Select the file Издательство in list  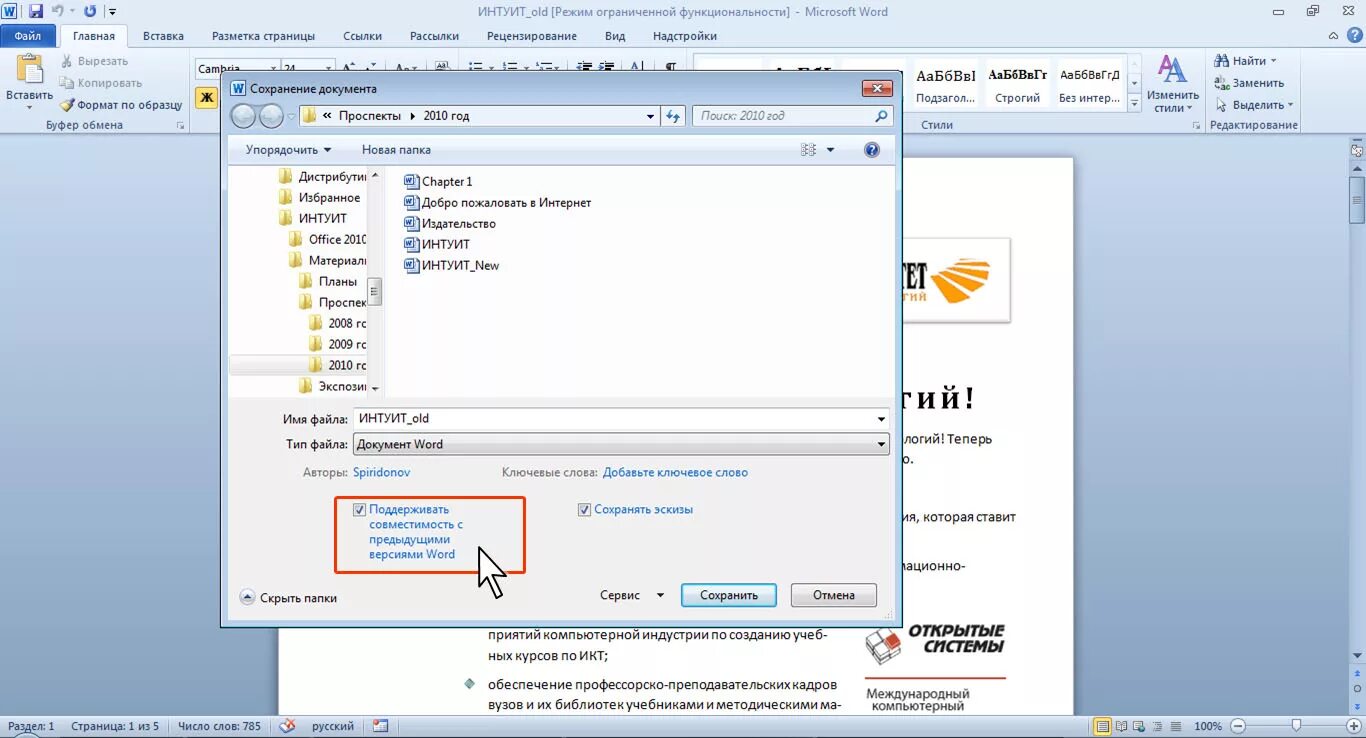point(449,223)
